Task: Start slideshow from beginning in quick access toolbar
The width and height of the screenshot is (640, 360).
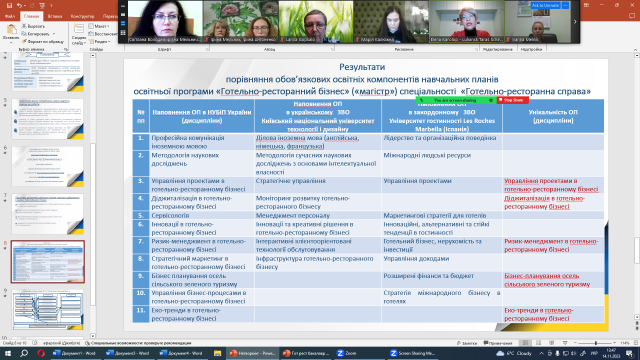Action: (42, 6)
